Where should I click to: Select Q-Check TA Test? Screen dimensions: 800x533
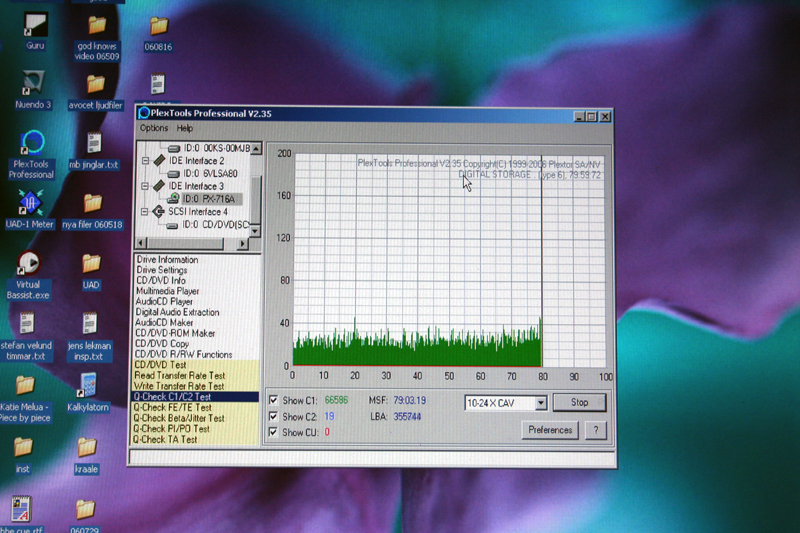pos(165,440)
